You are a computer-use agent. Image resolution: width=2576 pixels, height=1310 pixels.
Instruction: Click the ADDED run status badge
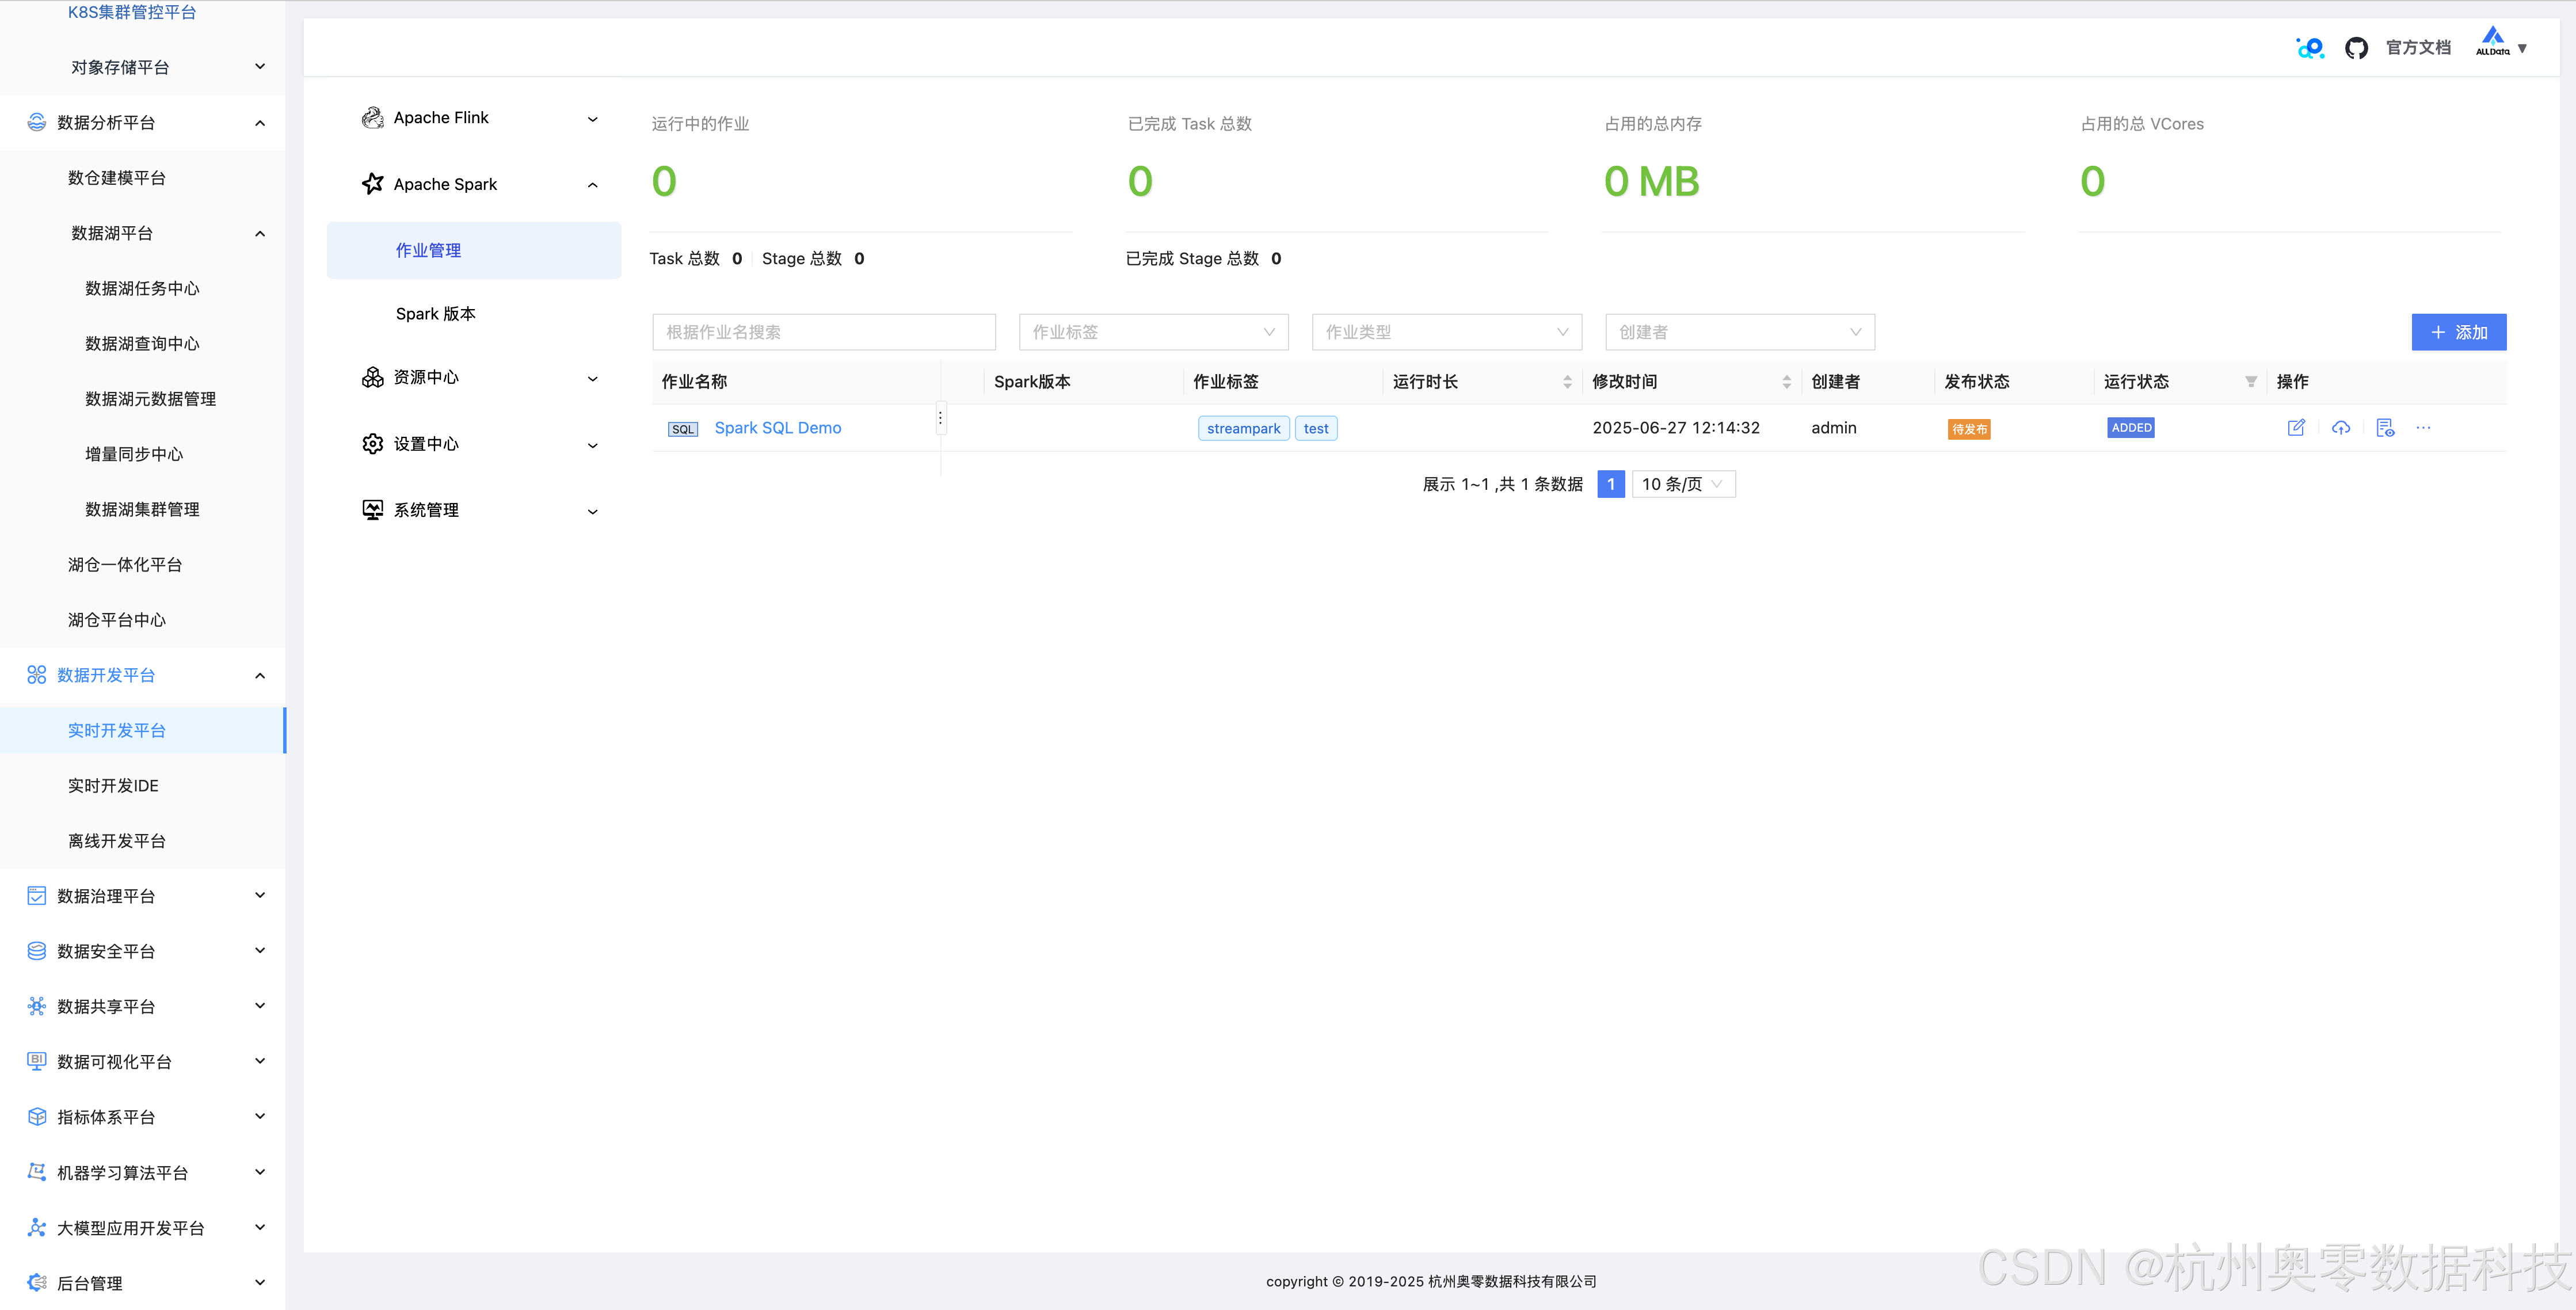coord(2131,428)
